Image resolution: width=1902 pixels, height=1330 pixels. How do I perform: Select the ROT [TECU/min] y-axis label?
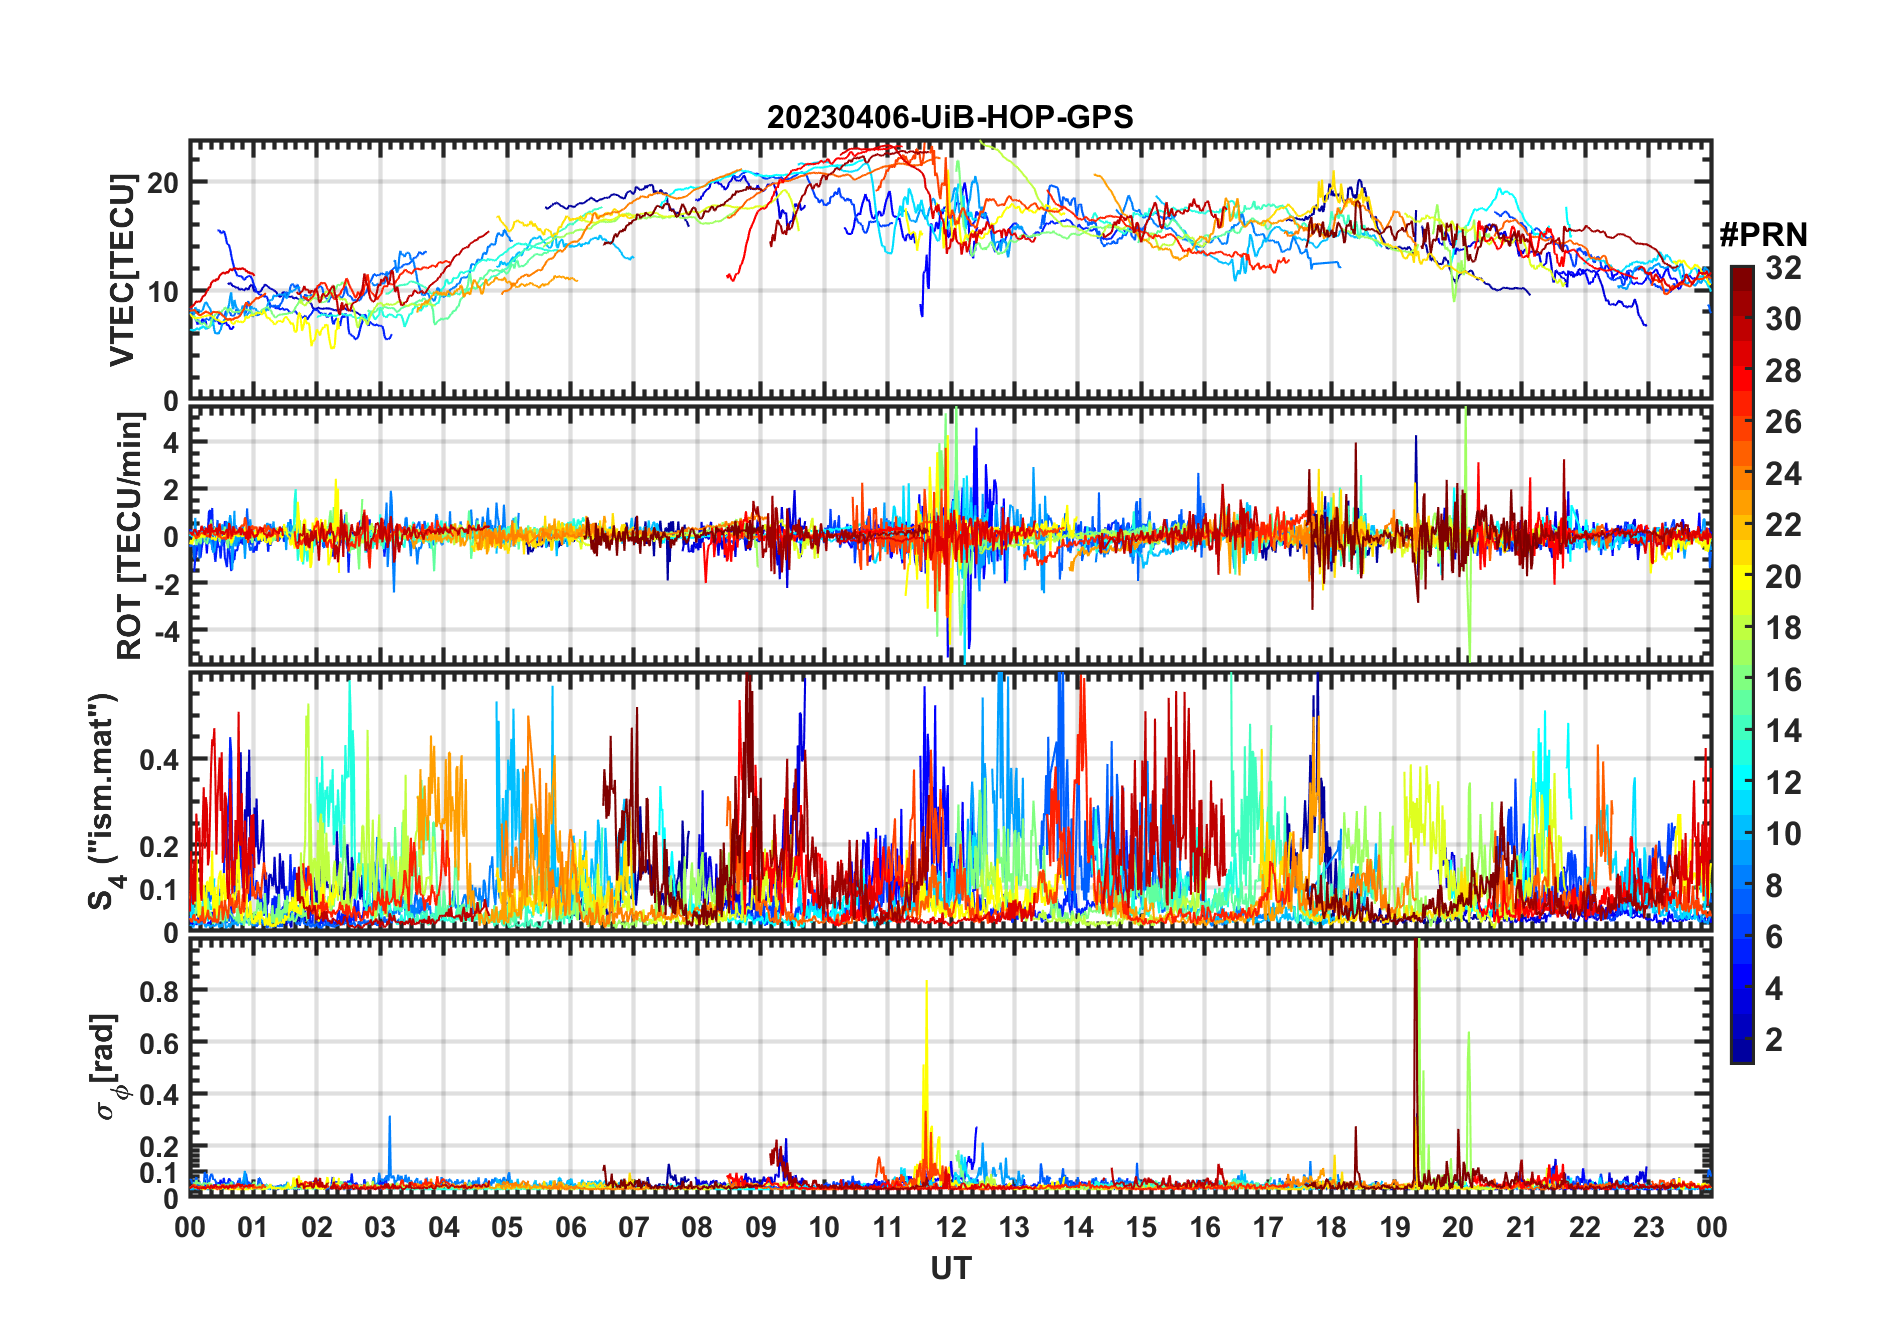(x=129, y=536)
